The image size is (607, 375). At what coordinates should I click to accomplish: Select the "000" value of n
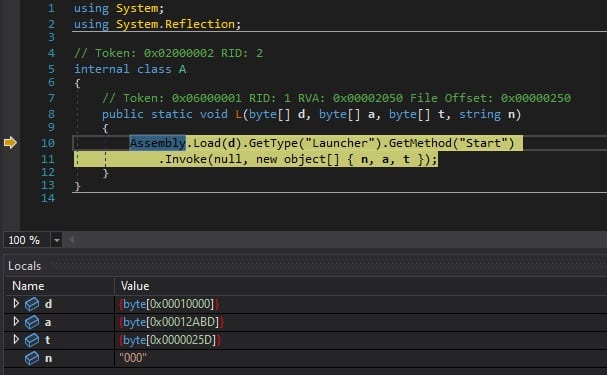click(x=133, y=358)
